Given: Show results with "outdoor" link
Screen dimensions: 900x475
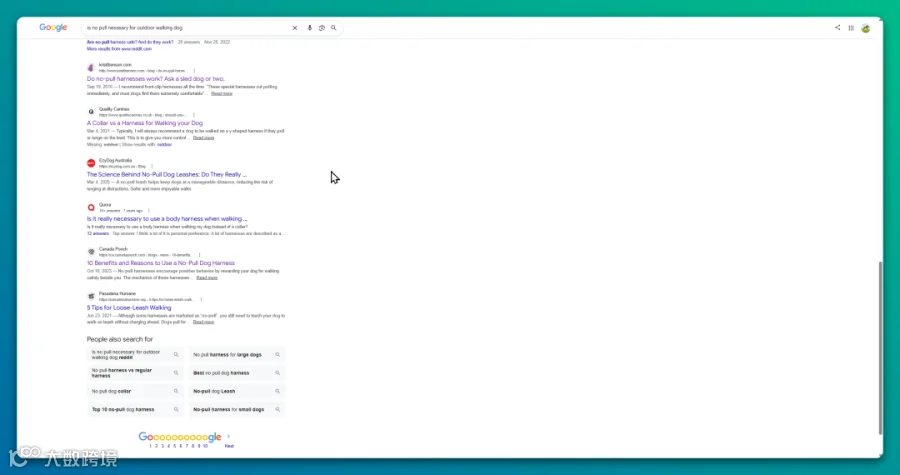Looking at the screenshot, I should pyautogui.click(x=164, y=145).
